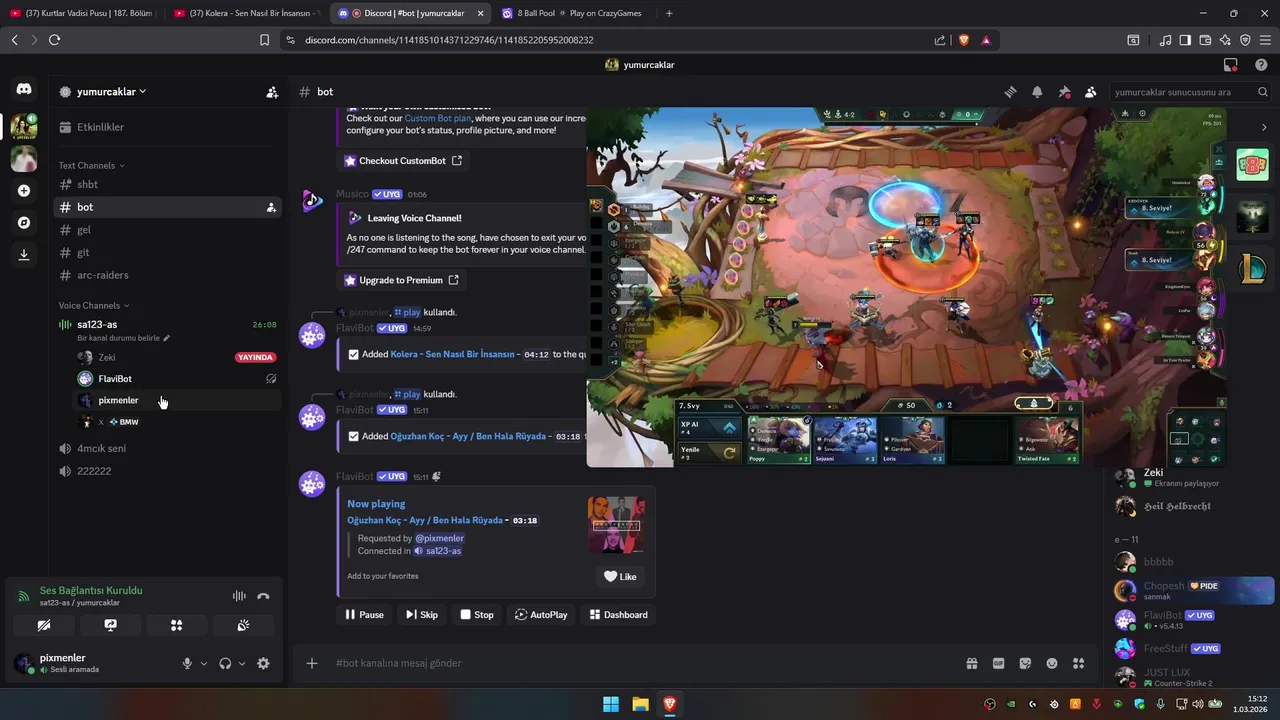
Task: Open Discord direct messages home icon
Action: coord(24,89)
